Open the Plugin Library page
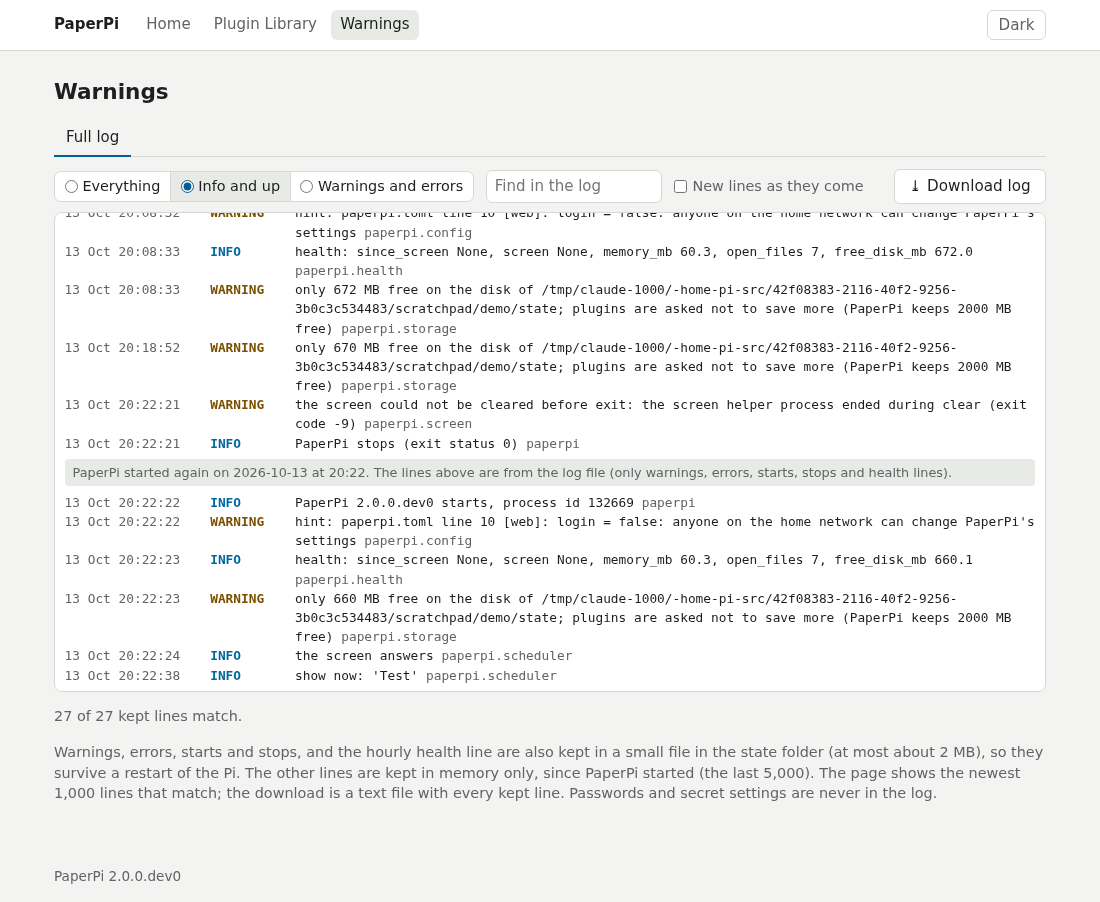The height and width of the screenshot is (902, 1100). click(x=265, y=24)
